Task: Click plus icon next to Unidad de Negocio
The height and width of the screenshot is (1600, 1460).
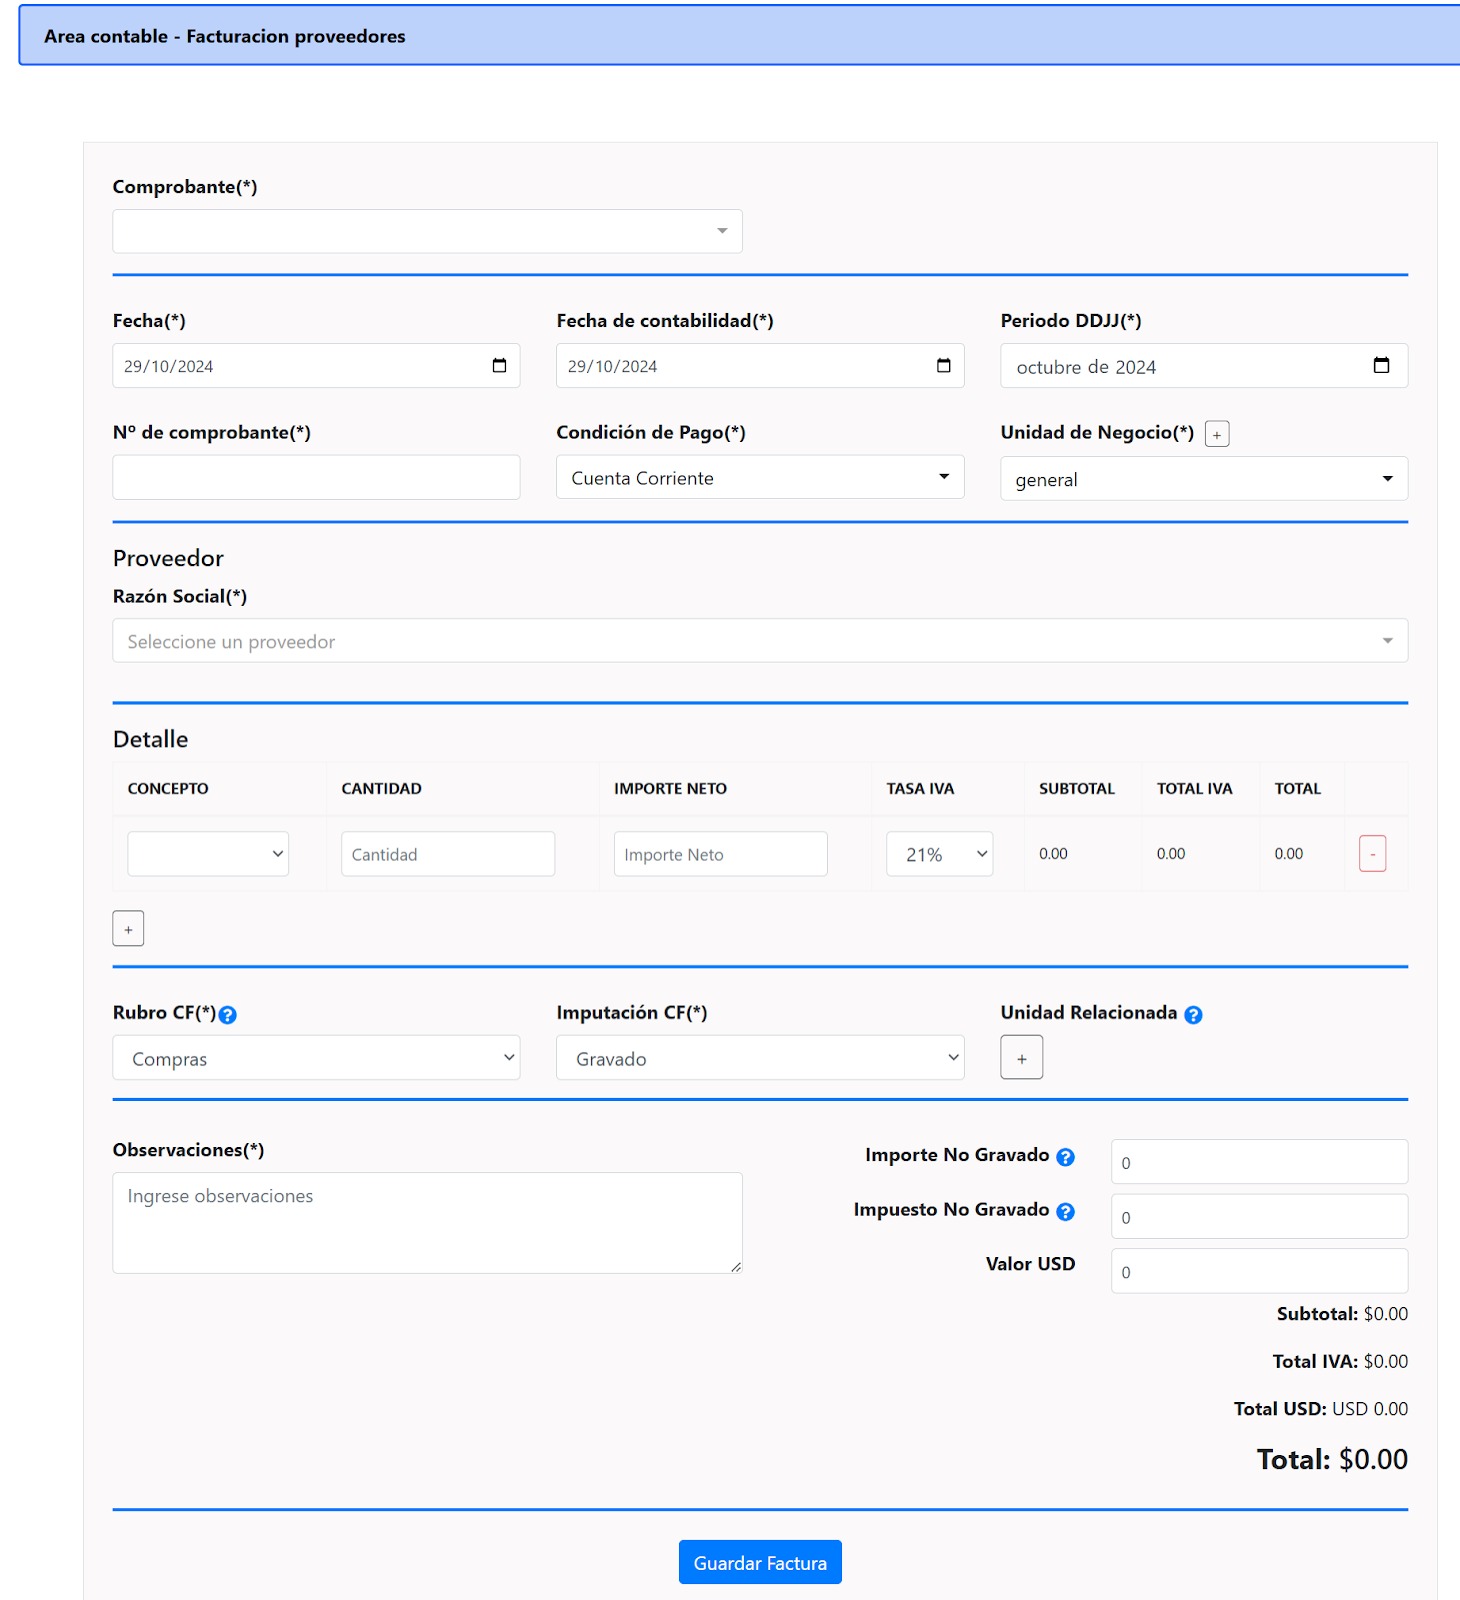Action: [x=1217, y=434]
